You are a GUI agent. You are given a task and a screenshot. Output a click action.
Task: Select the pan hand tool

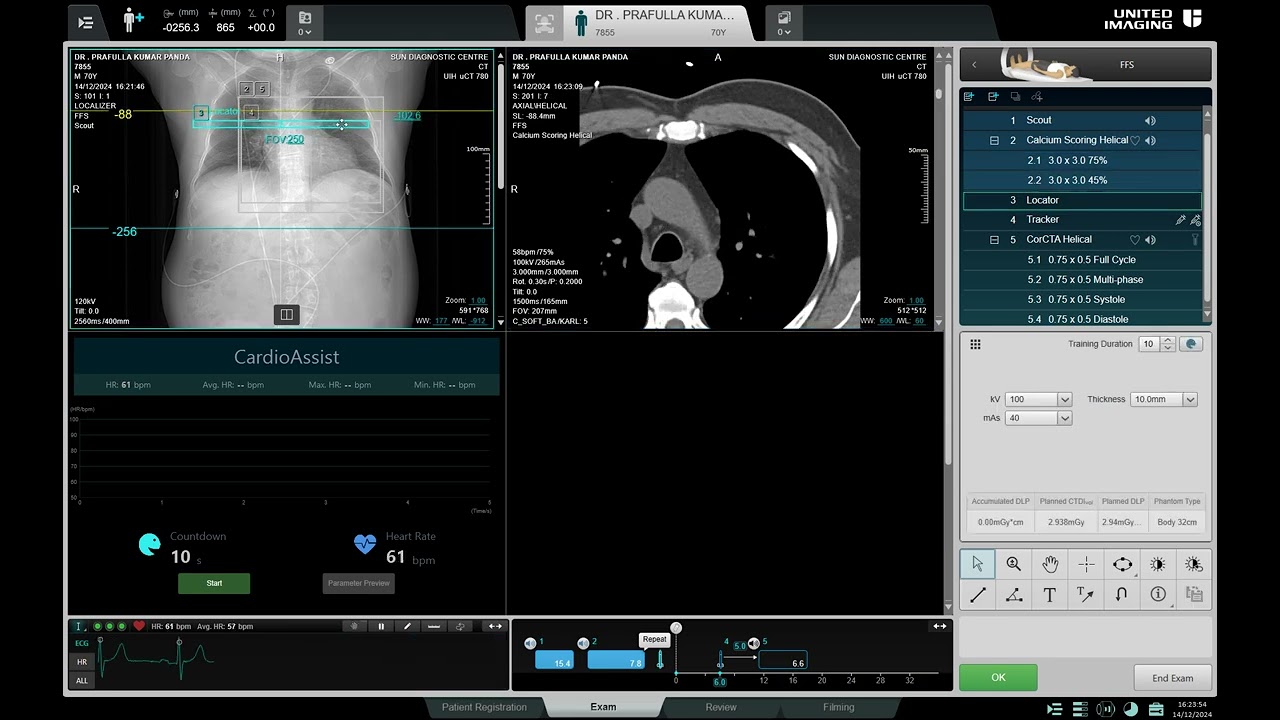pos(1050,564)
